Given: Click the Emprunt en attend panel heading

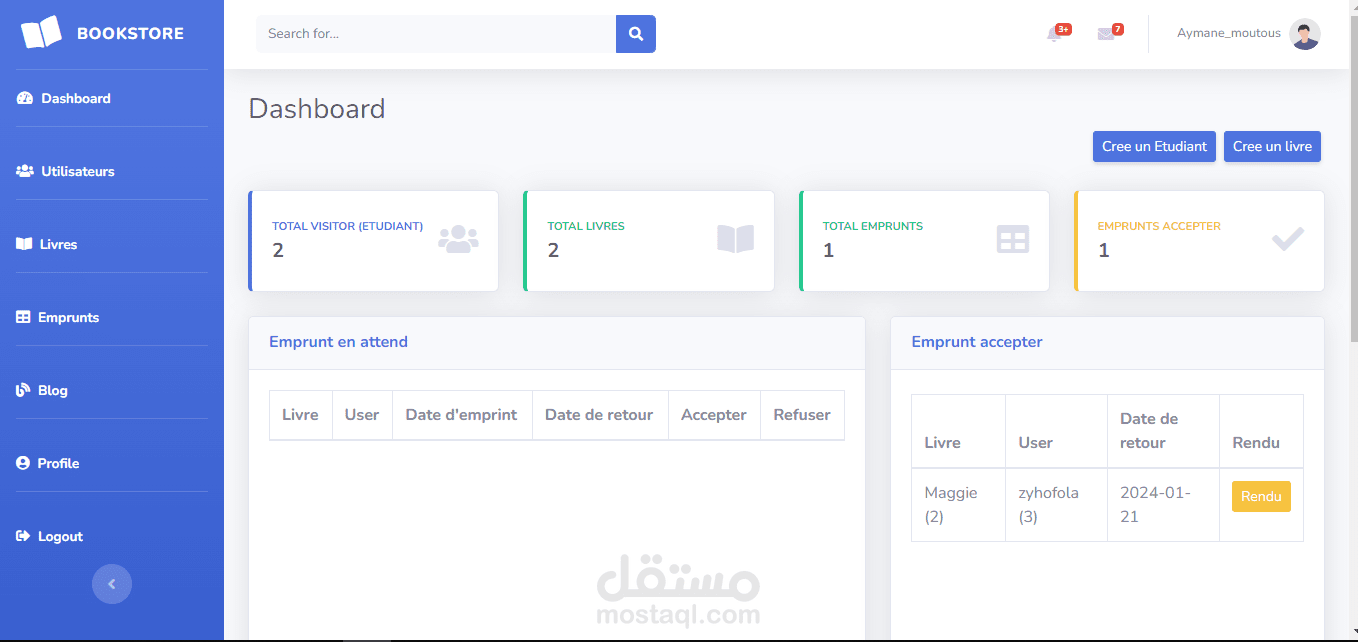Looking at the screenshot, I should [338, 342].
